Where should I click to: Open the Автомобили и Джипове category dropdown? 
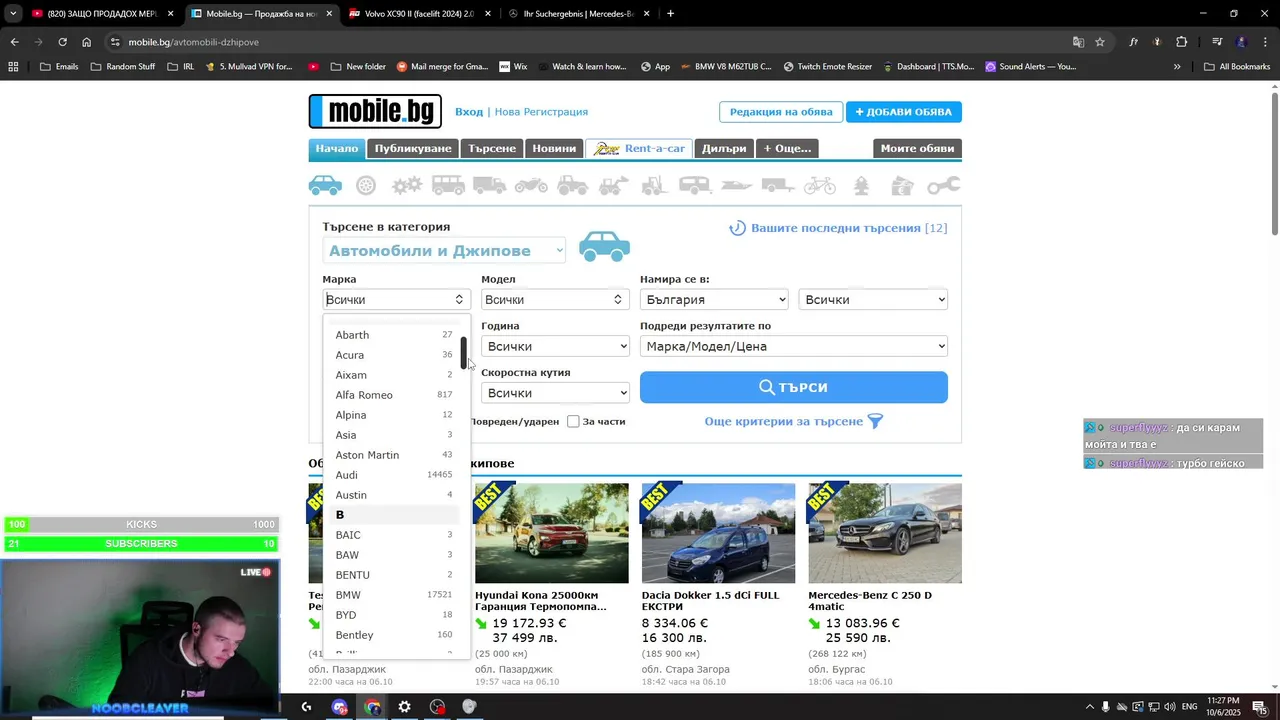click(445, 251)
